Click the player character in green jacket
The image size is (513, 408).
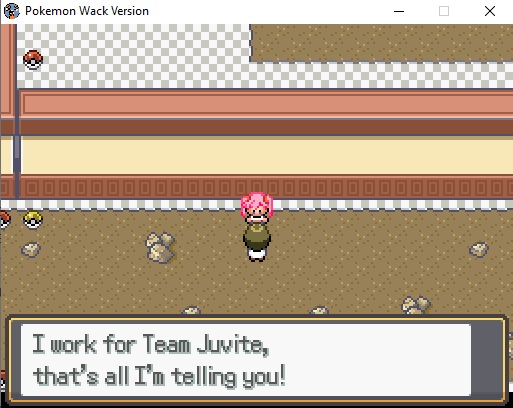tap(257, 242)
